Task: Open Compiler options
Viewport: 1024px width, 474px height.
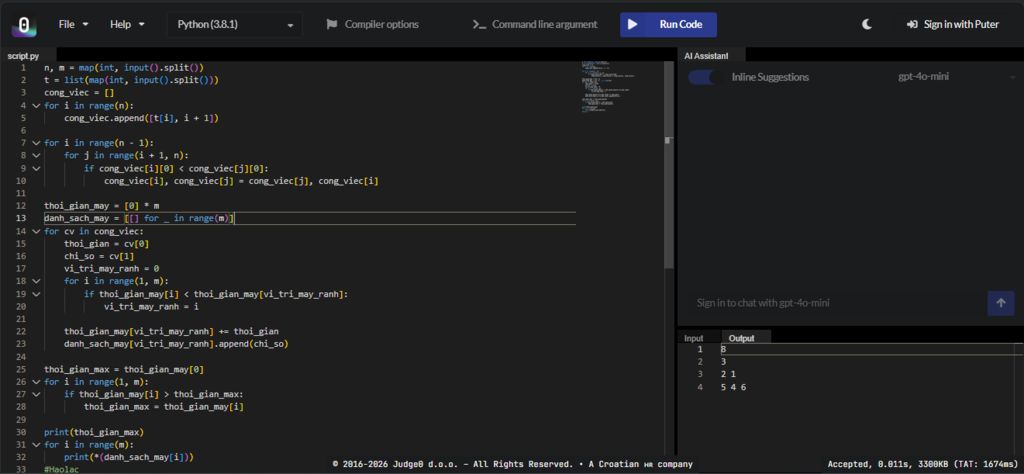Action: [373, 24]
